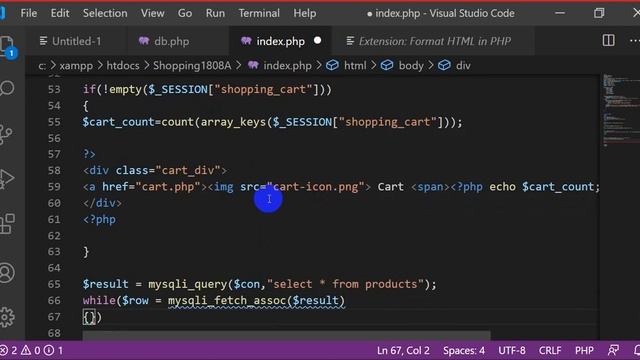Click the Shopping1808A folder breadcrumb
This screenshot has width=640, height=360.
point(192,65)
